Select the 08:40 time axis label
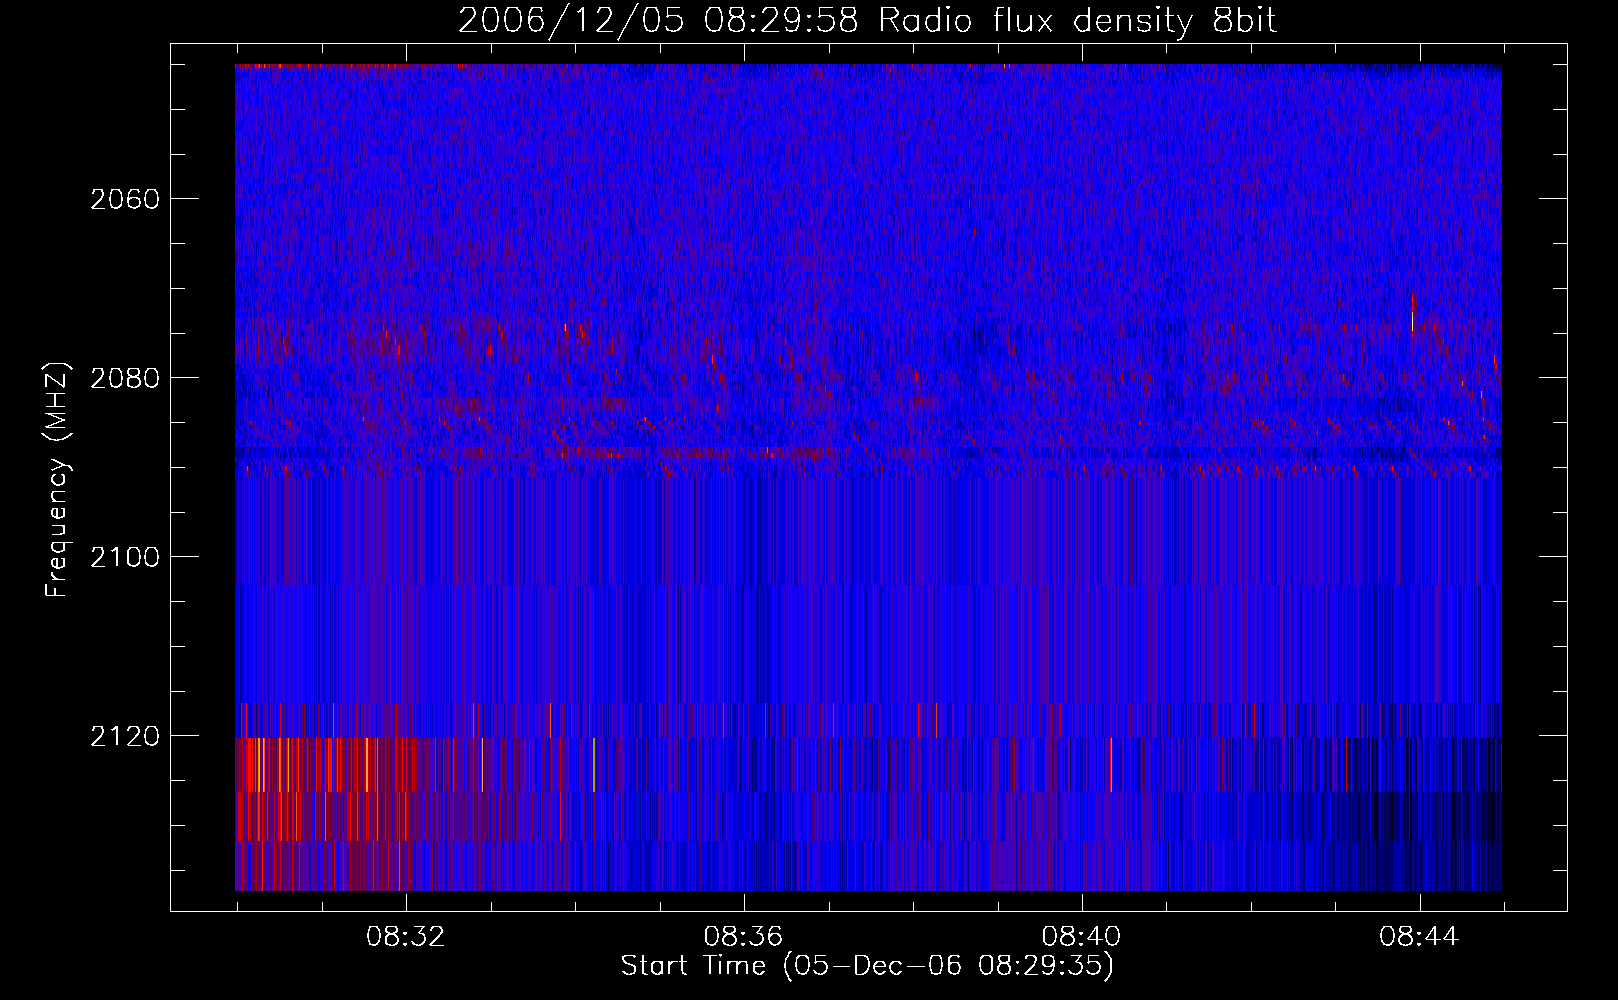This screenshot has width=1618, height=1000. tap(1081, 937)
